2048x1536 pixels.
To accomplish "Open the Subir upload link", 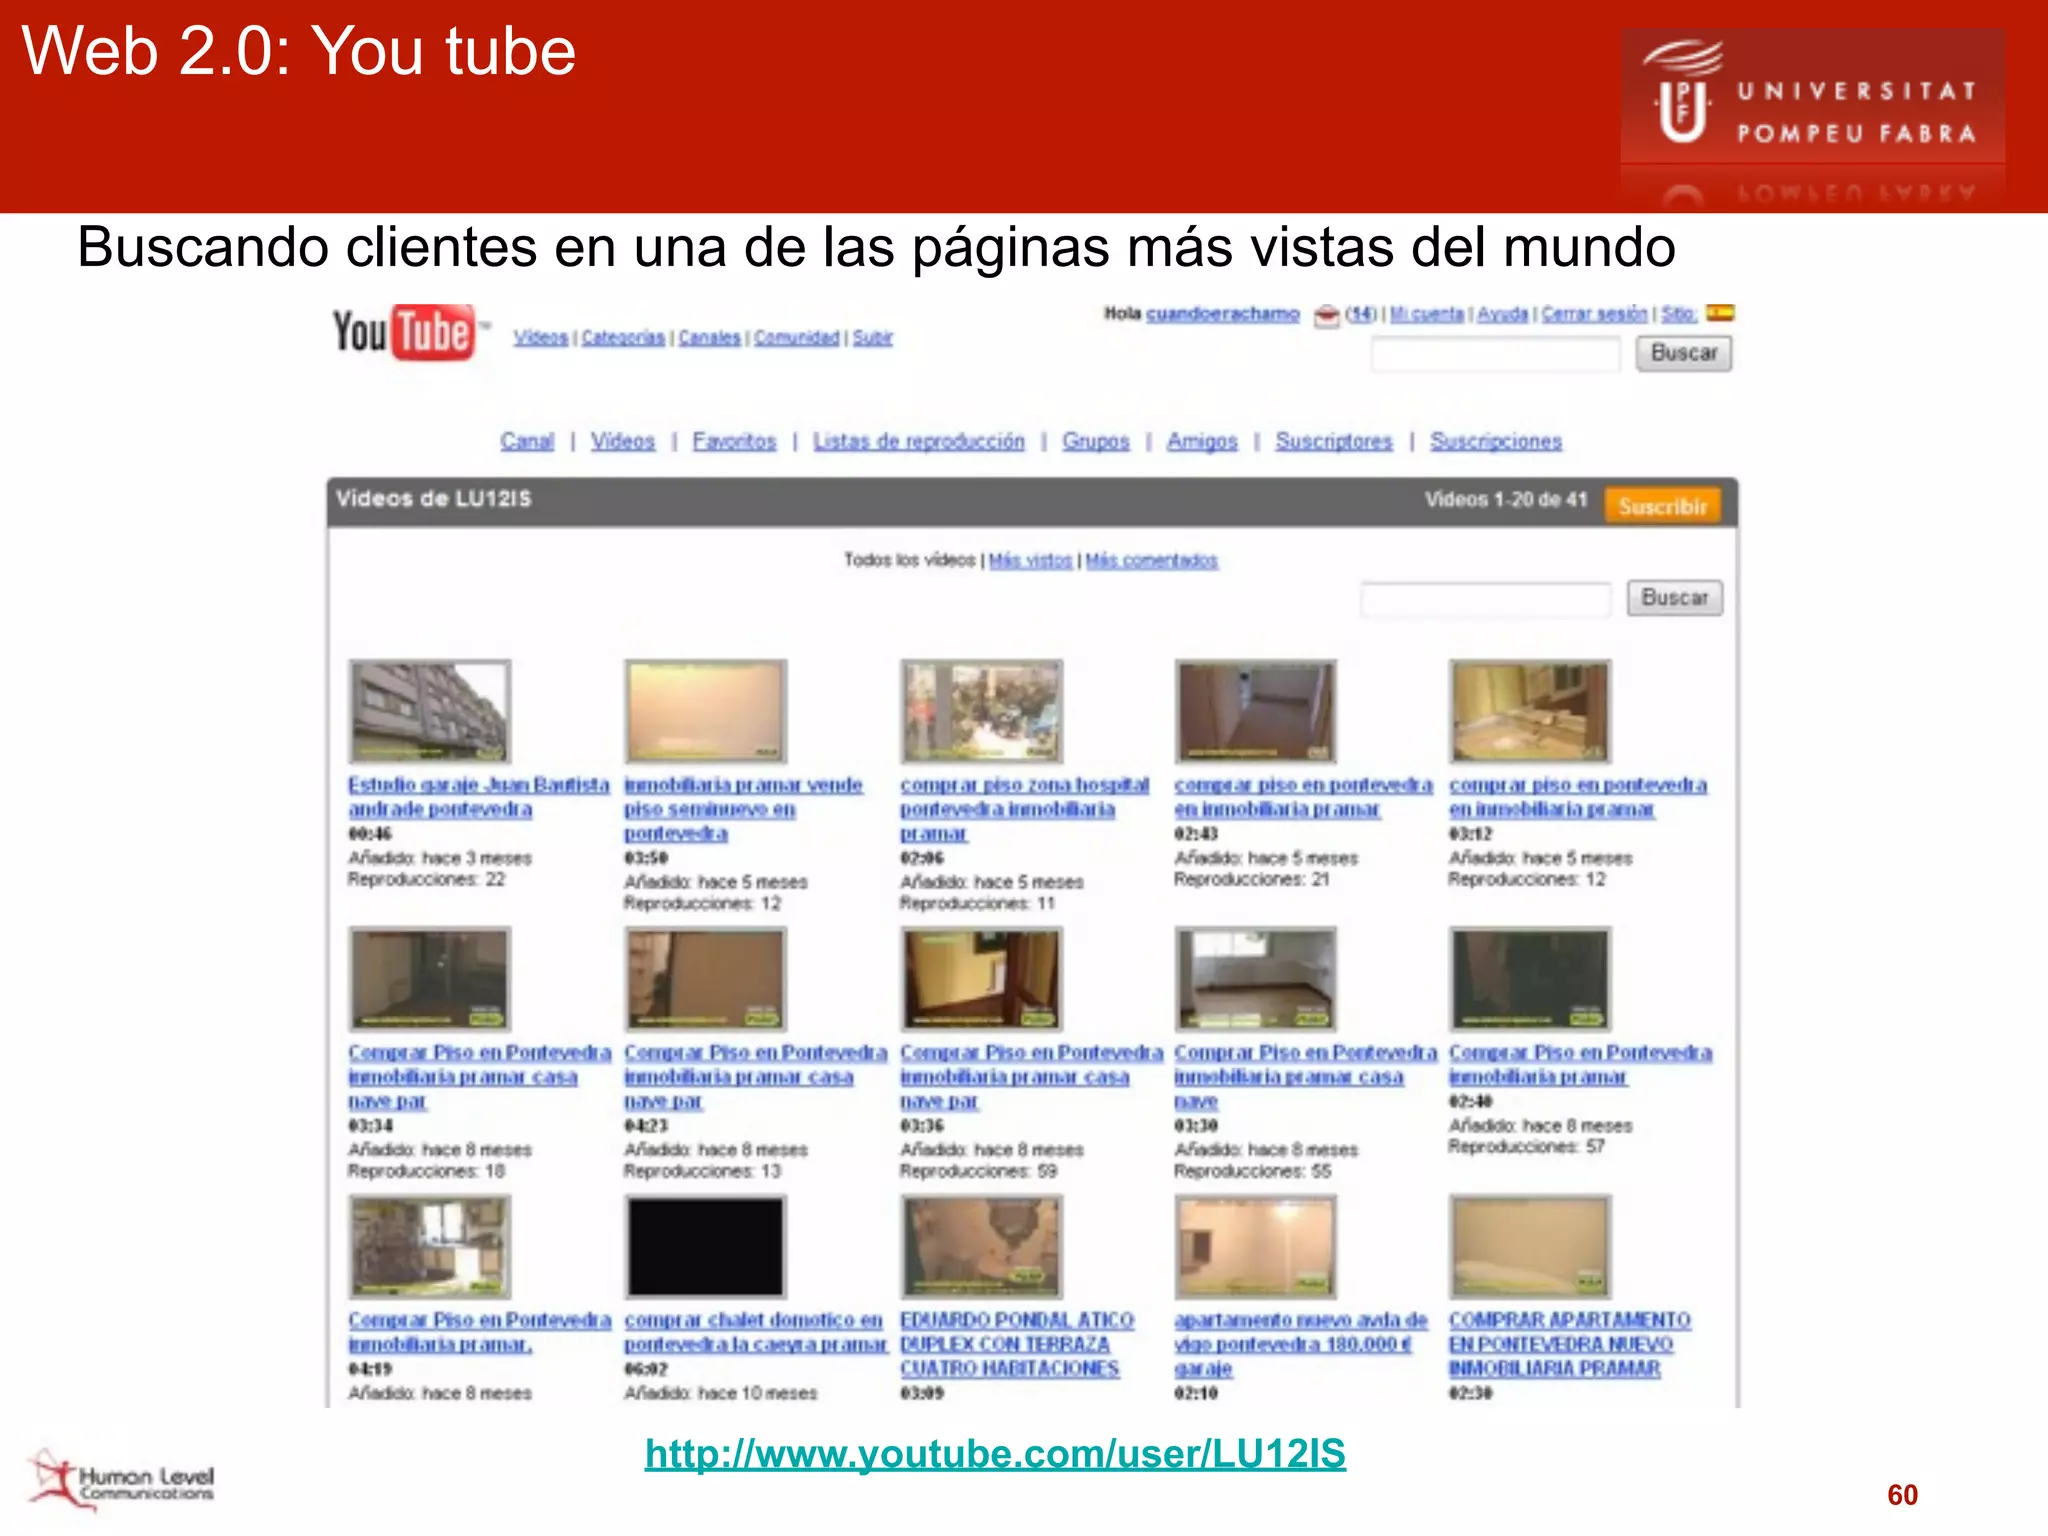I will click(872, 338).
